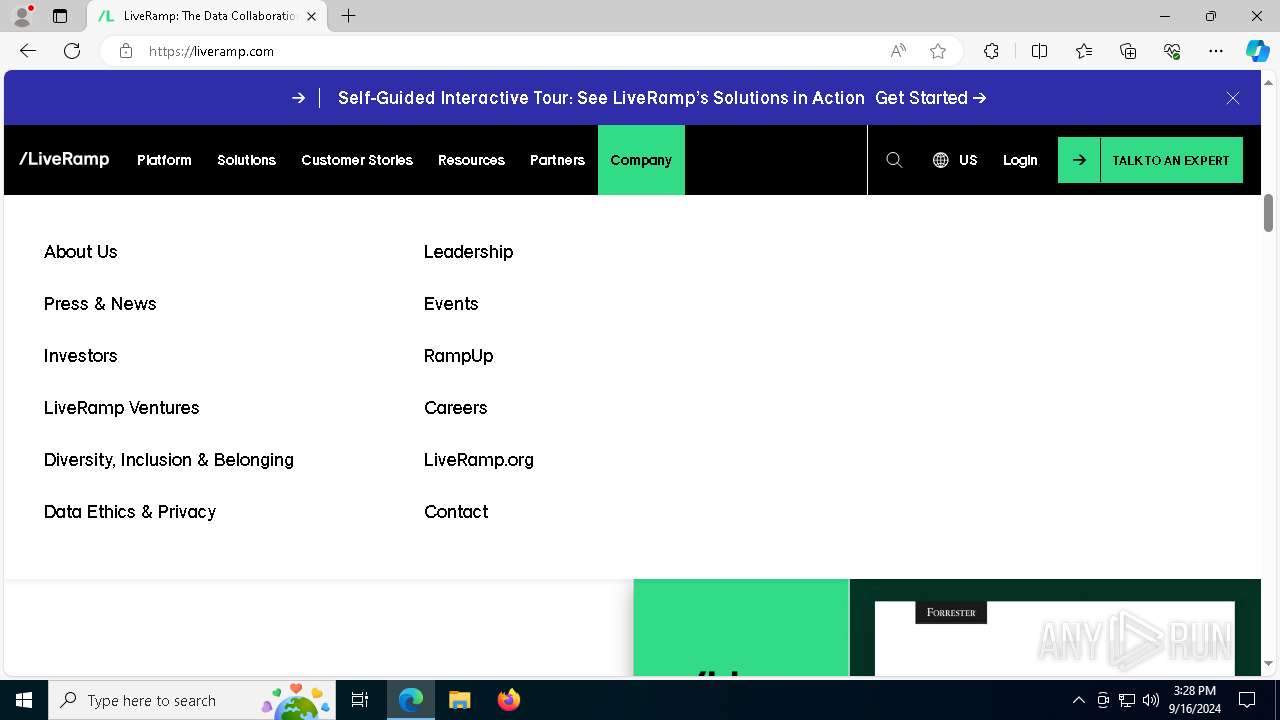This screenshot has height=720, width=1280.
Task: Open the LiveRamp.org link
Action: tap(478, 460)
